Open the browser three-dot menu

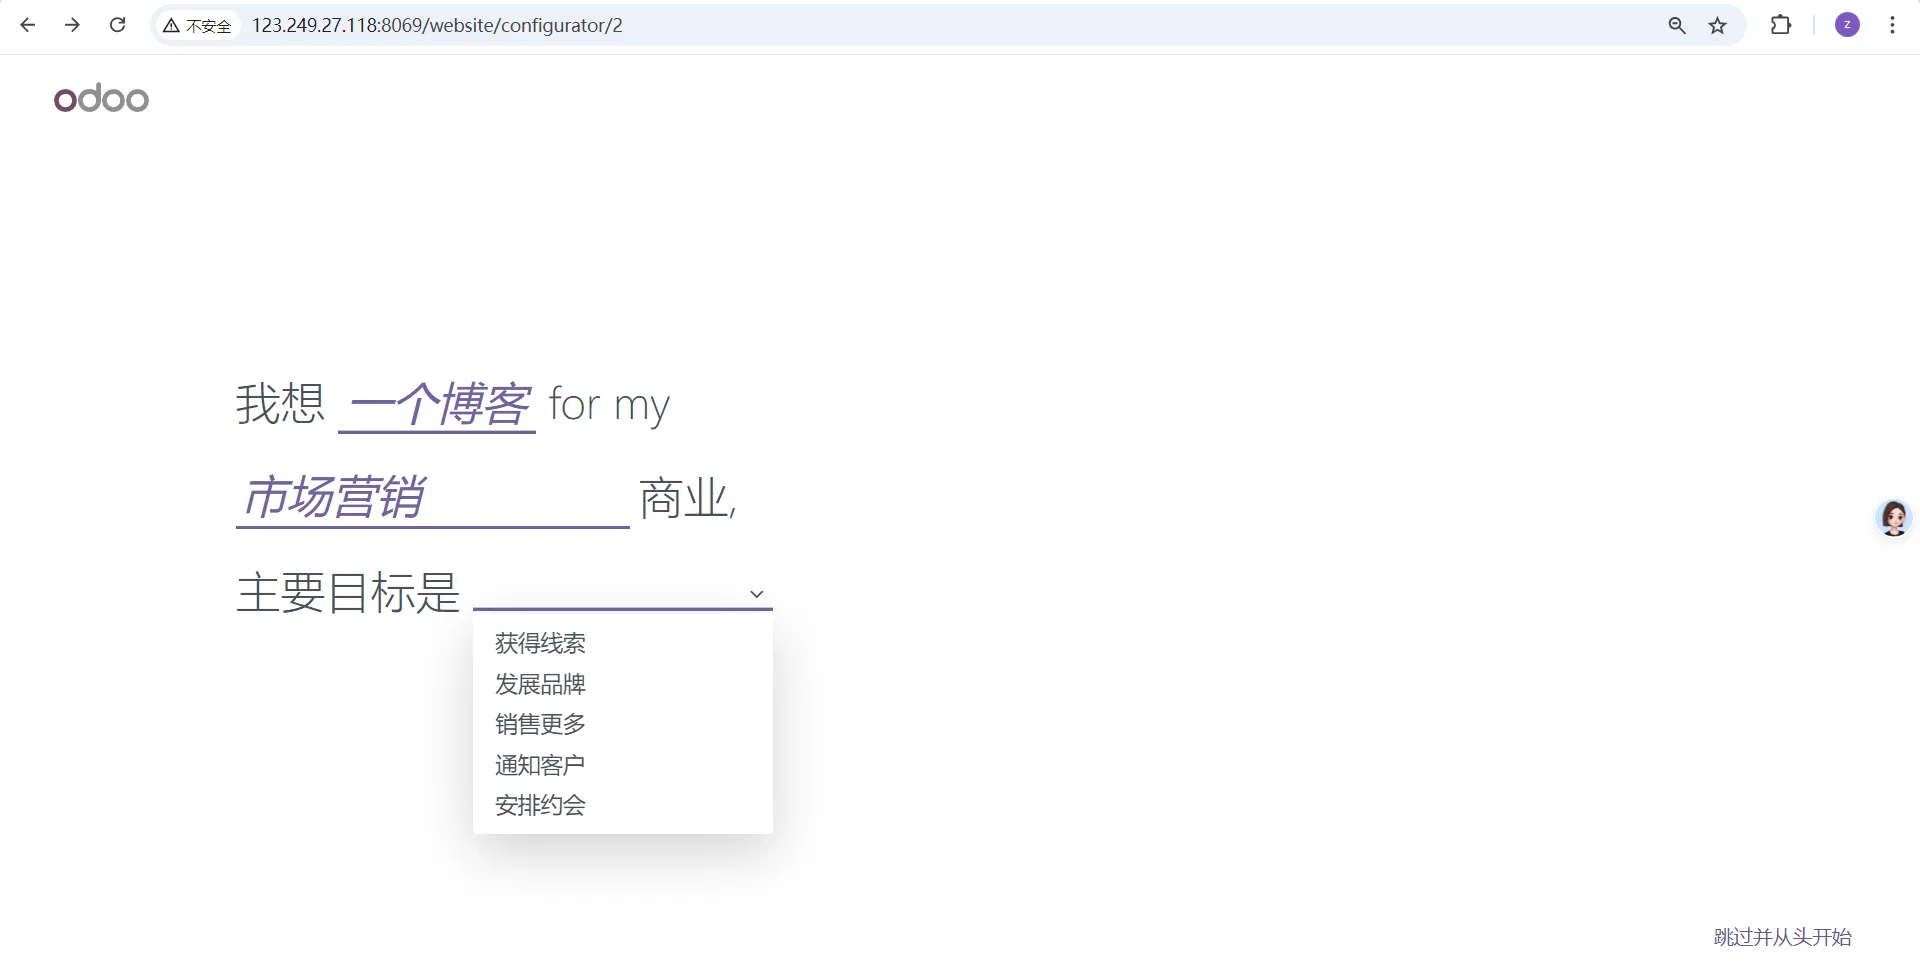tap(1893, 25)
